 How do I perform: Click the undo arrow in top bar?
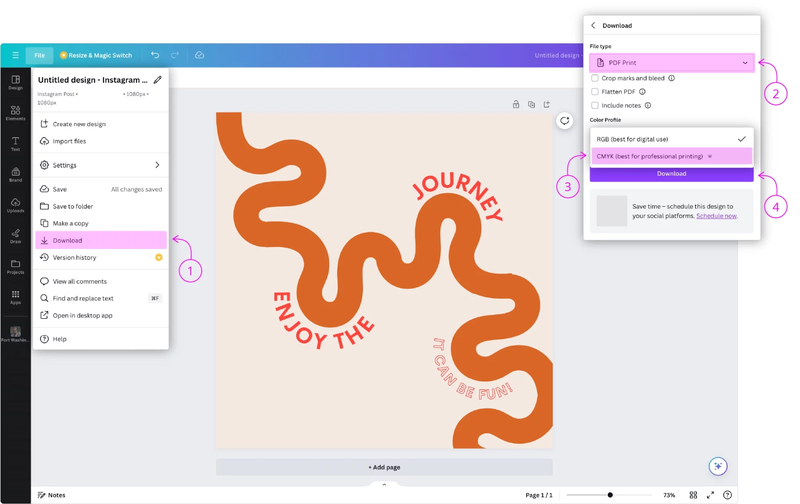tap(155, 55)
